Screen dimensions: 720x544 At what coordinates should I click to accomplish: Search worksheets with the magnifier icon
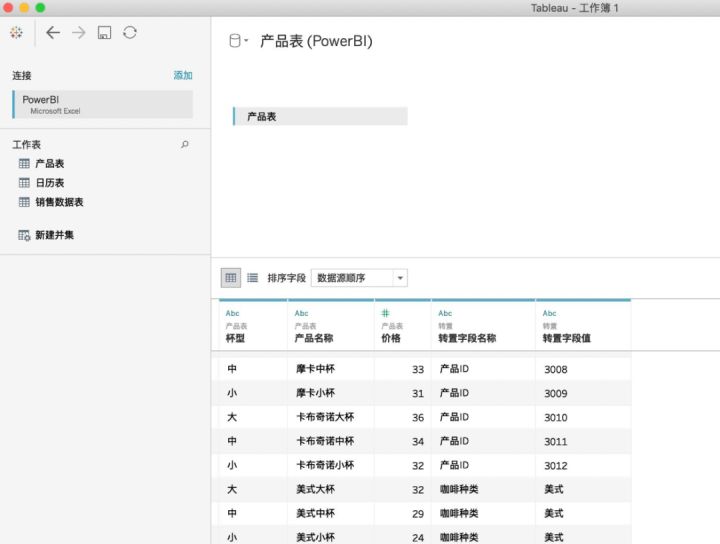(185, 145)
